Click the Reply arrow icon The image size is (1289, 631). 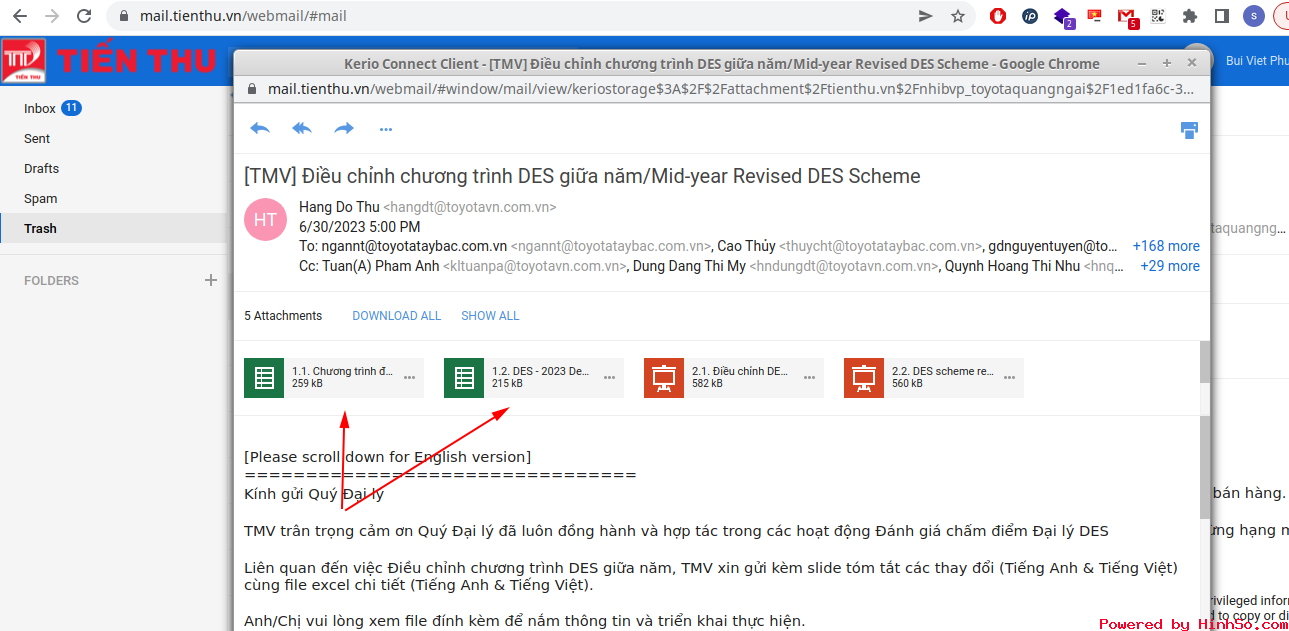pos(260,129)
